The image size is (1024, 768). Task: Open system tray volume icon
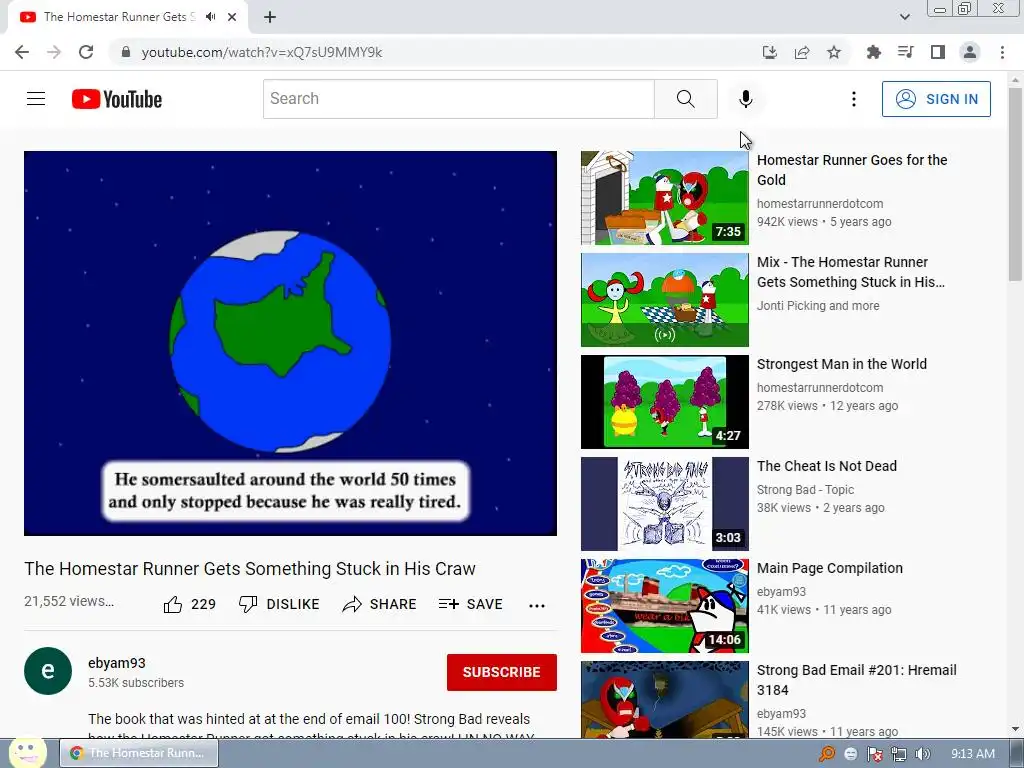click(922, 754)
